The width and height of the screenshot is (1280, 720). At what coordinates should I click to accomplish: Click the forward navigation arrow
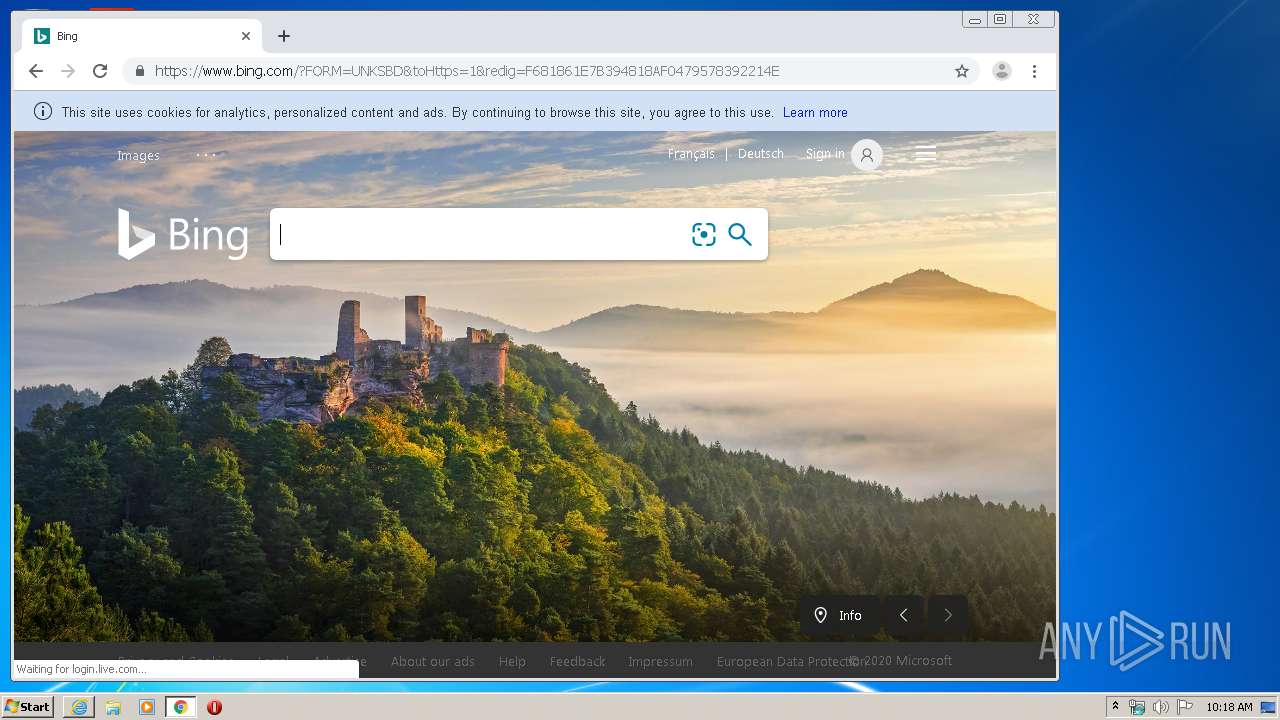point(68,71)
